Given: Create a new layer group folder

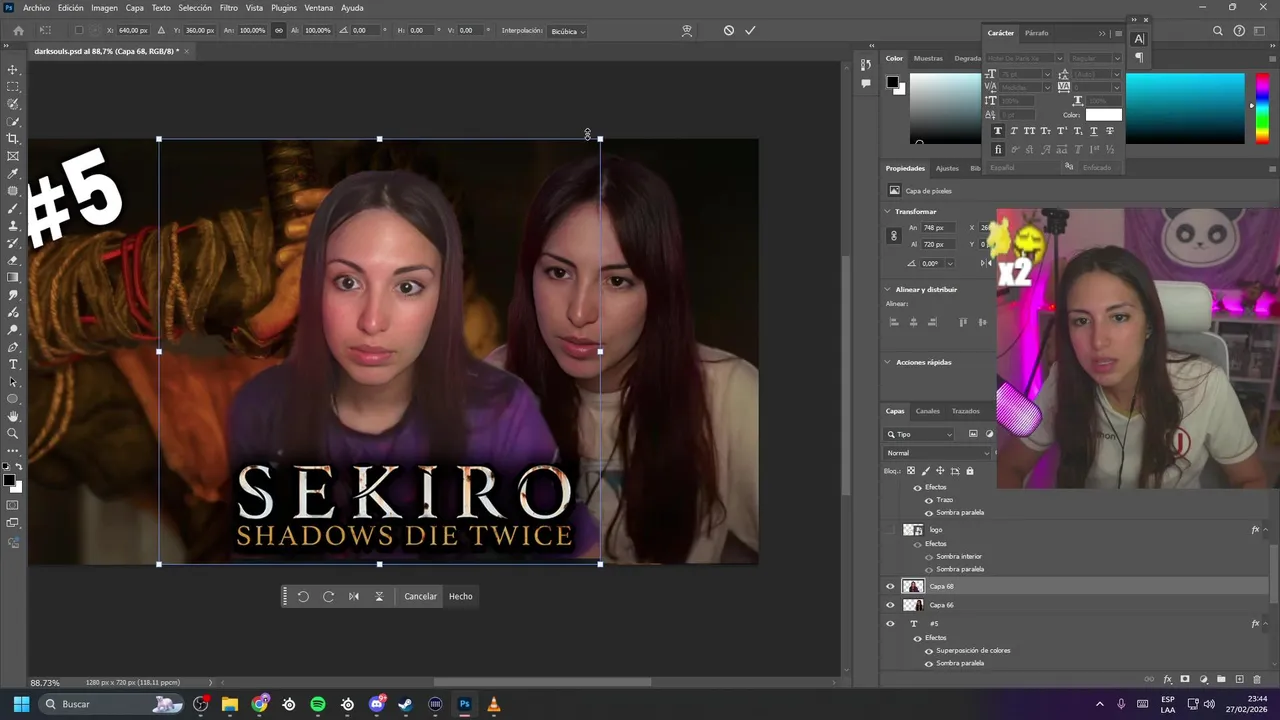Looking at the screenshot, I should [x=1221, y=680].
